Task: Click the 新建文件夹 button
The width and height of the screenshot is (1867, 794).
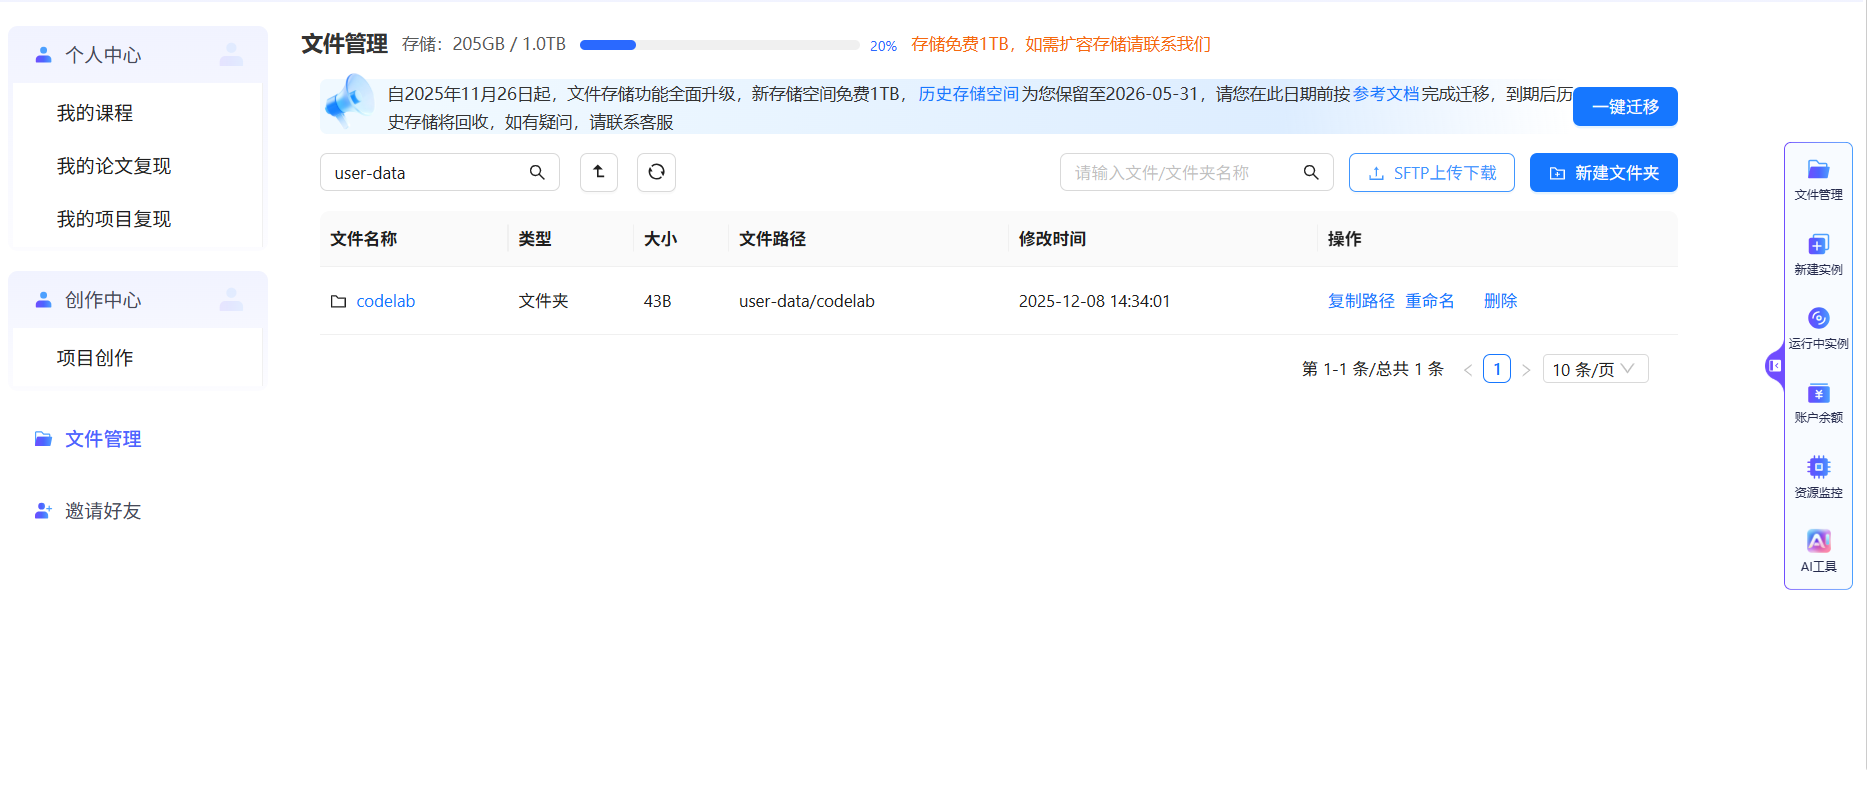Action: pyautogui.click(x=1603, y=172)
